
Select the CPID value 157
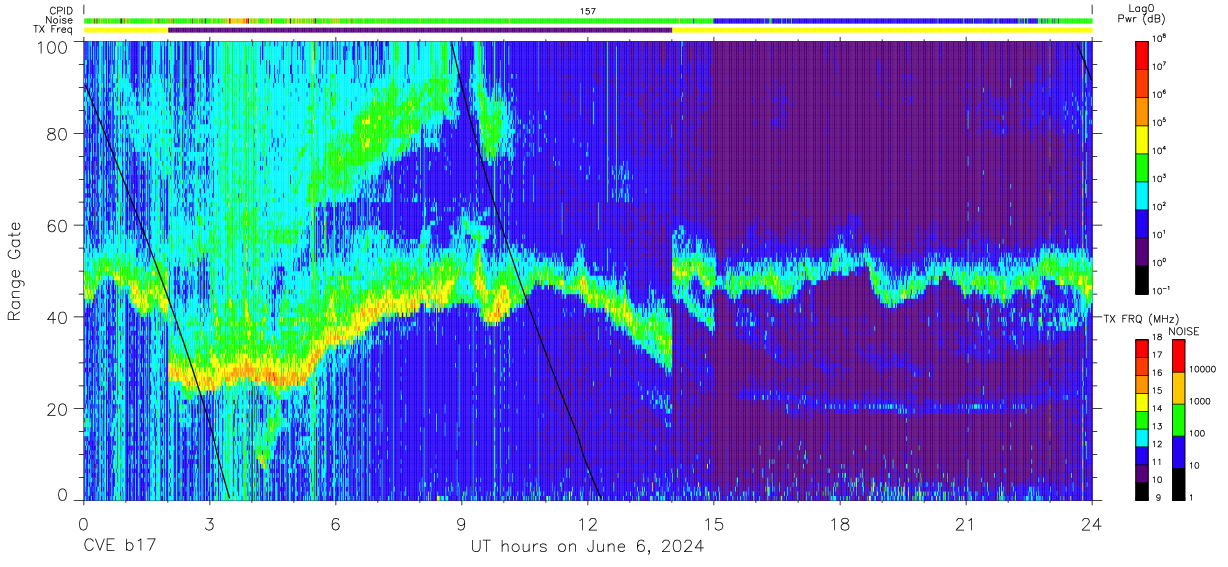click(x=588, y=10)
